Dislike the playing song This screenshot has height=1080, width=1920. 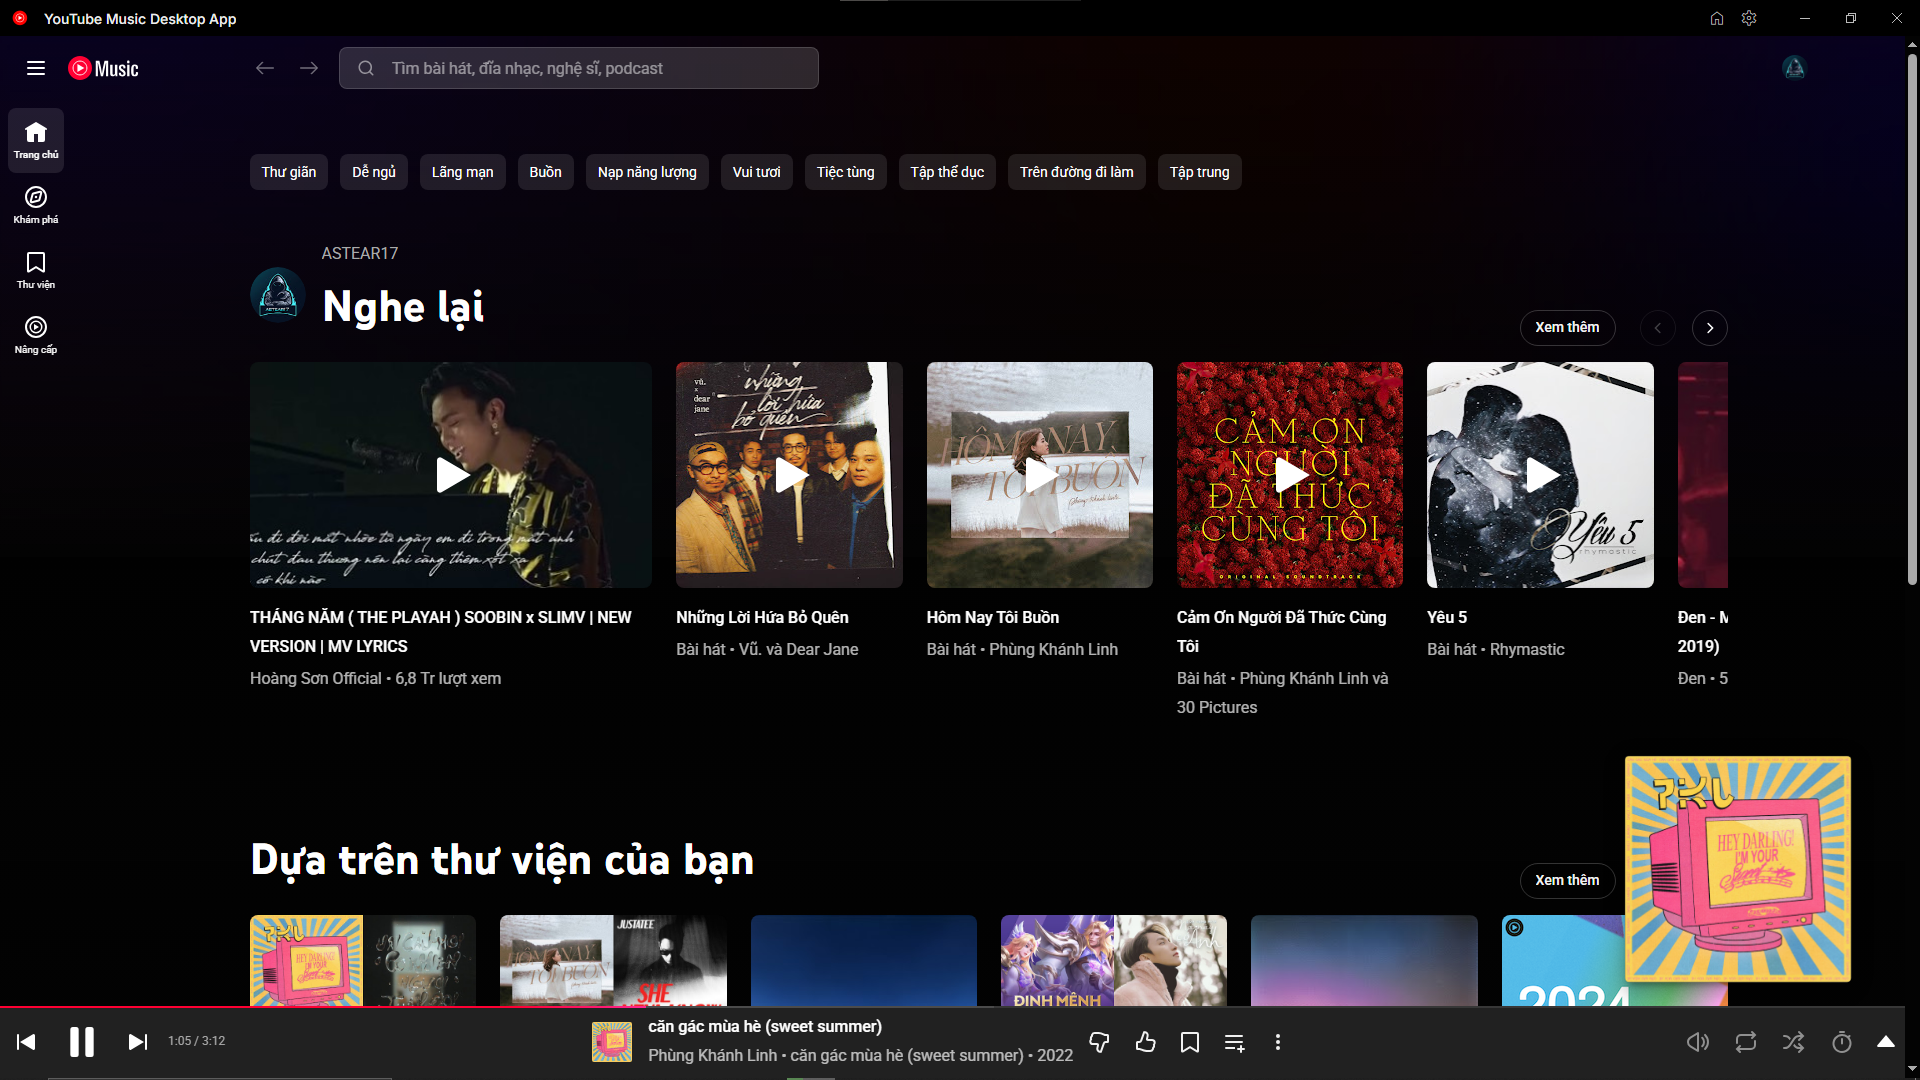pos(1099,1042)
